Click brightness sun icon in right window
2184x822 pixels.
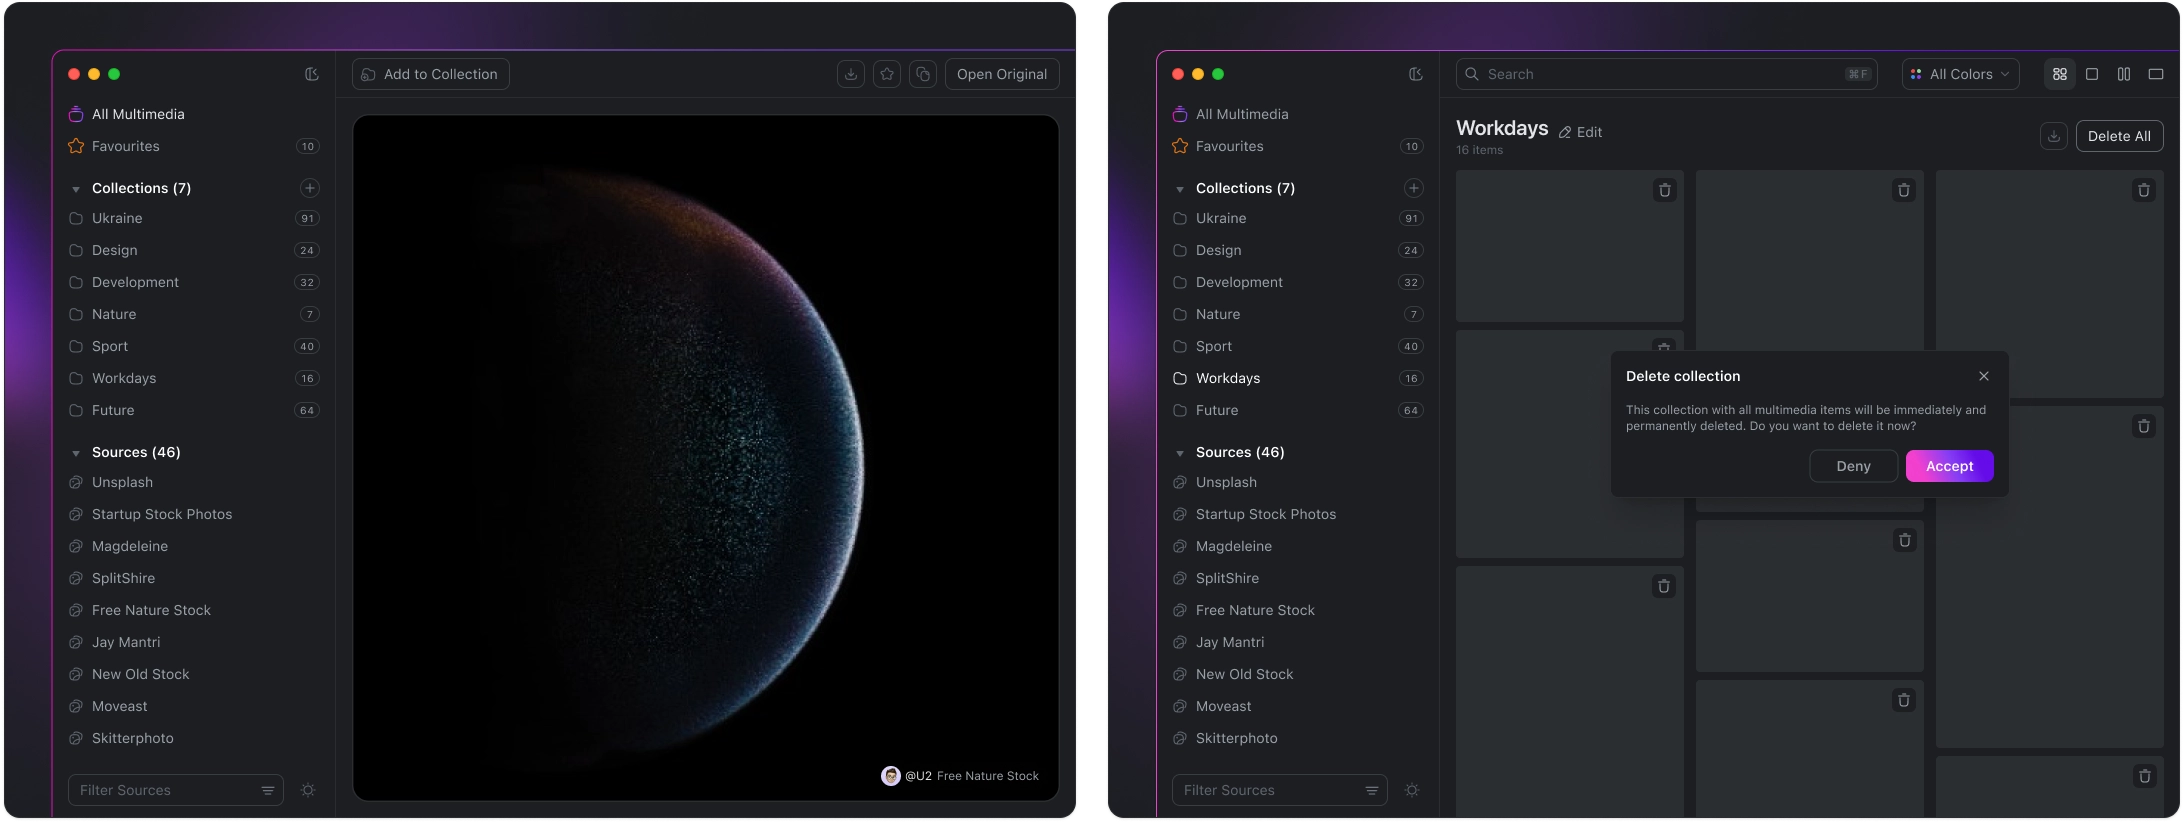click(1412, 790)
